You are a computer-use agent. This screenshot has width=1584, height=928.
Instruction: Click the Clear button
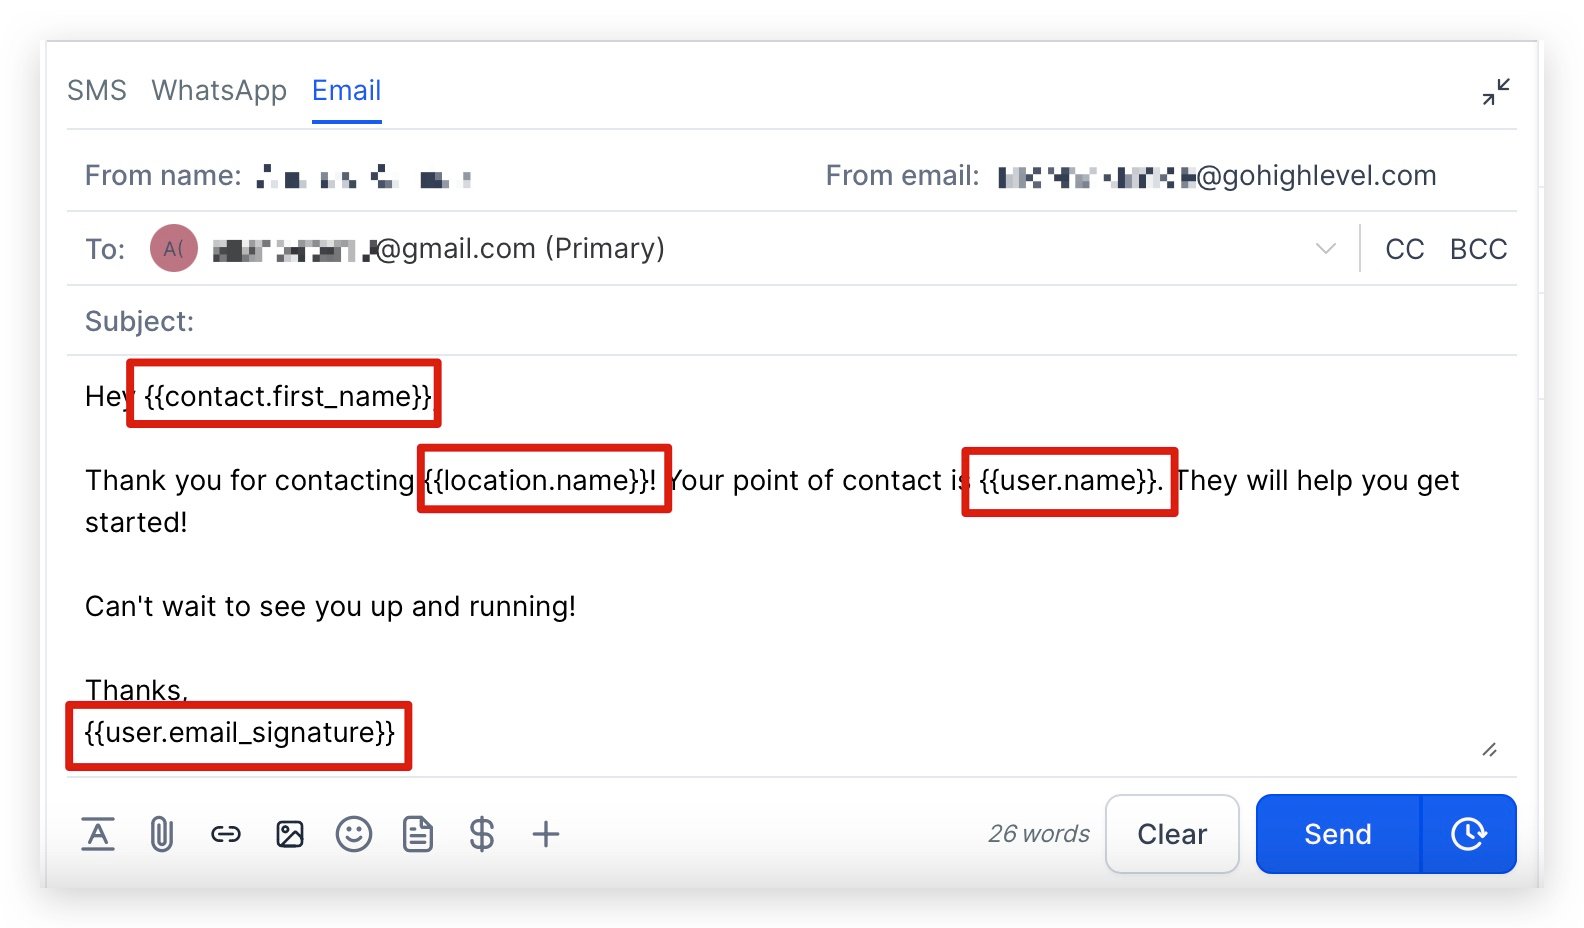pyautogui.click(x=1172, y=834)
